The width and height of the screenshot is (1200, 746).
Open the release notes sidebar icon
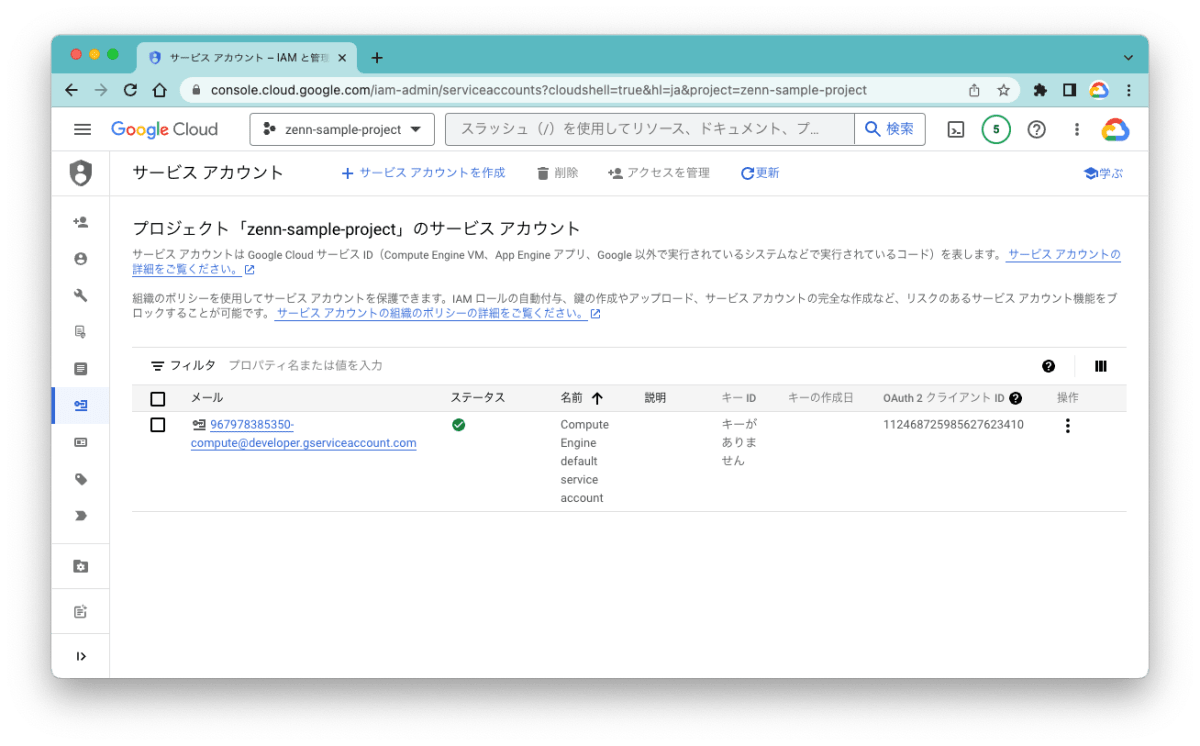[x=81, y=612]
